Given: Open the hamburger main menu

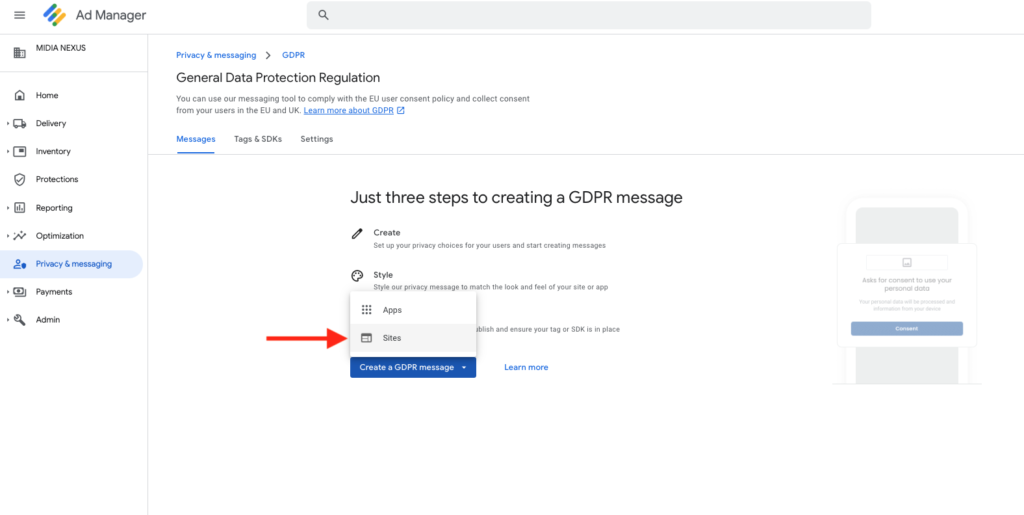Looking at the screenshot, I should coord(20,15).
